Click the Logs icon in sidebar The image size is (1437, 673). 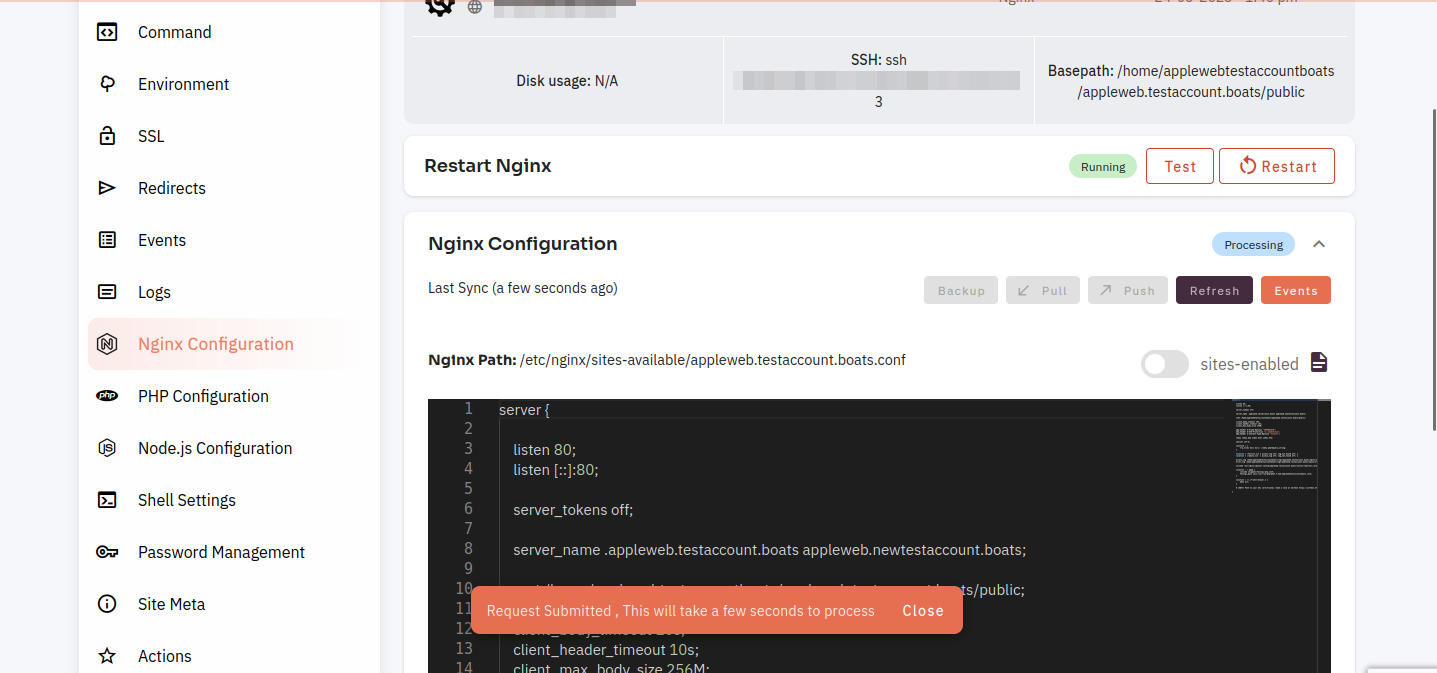[107, 292]
